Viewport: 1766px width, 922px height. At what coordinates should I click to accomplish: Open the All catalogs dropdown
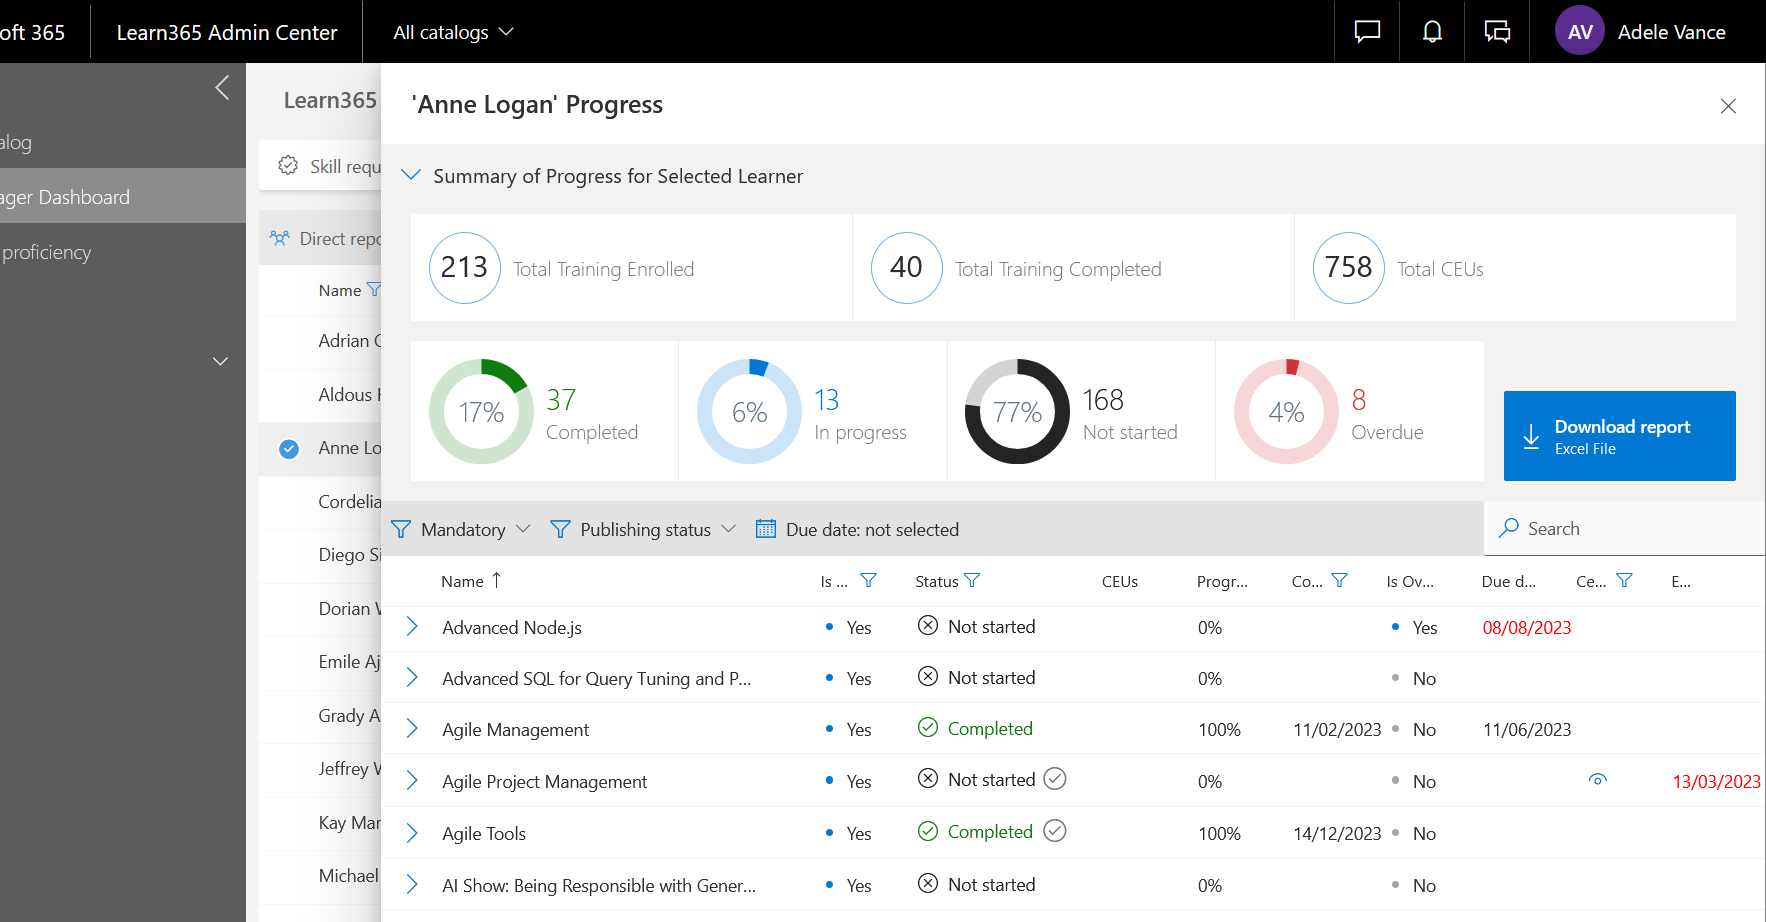[x=453, y=32]
